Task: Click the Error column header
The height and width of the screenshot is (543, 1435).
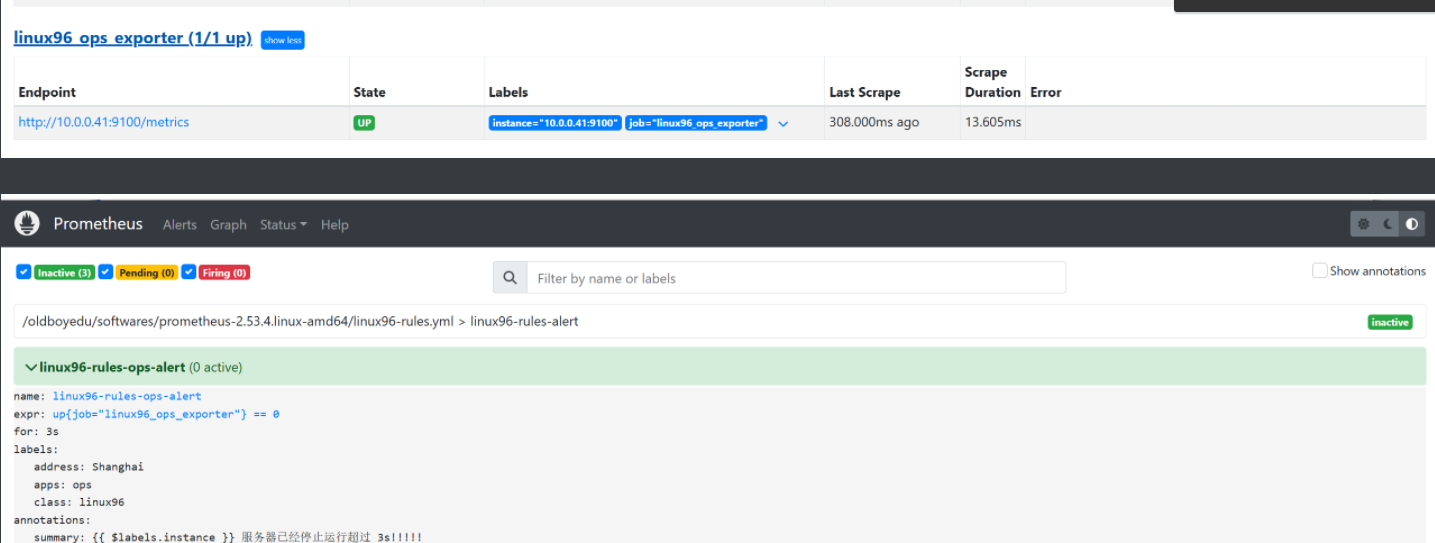Action: coord(1045,92)
